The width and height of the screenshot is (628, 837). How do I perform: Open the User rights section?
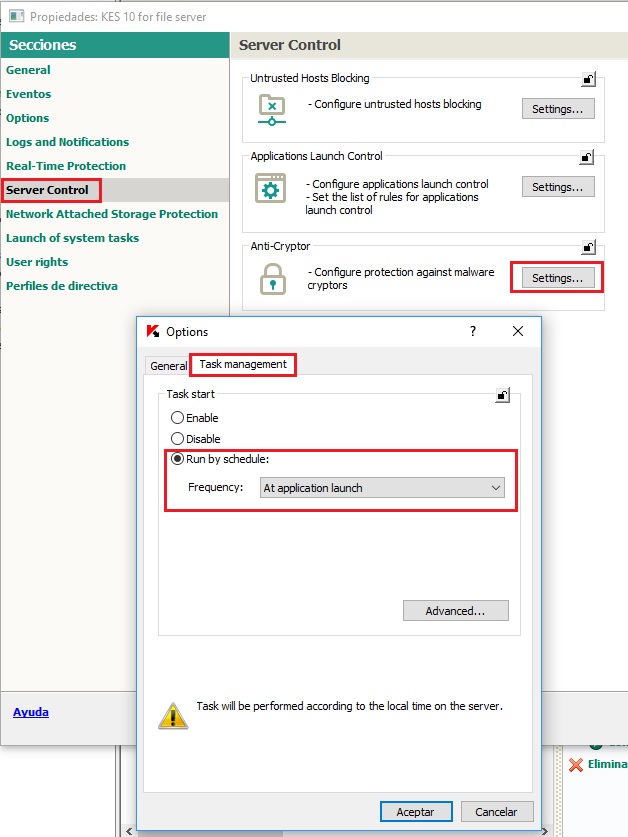[x=37, y=262]
